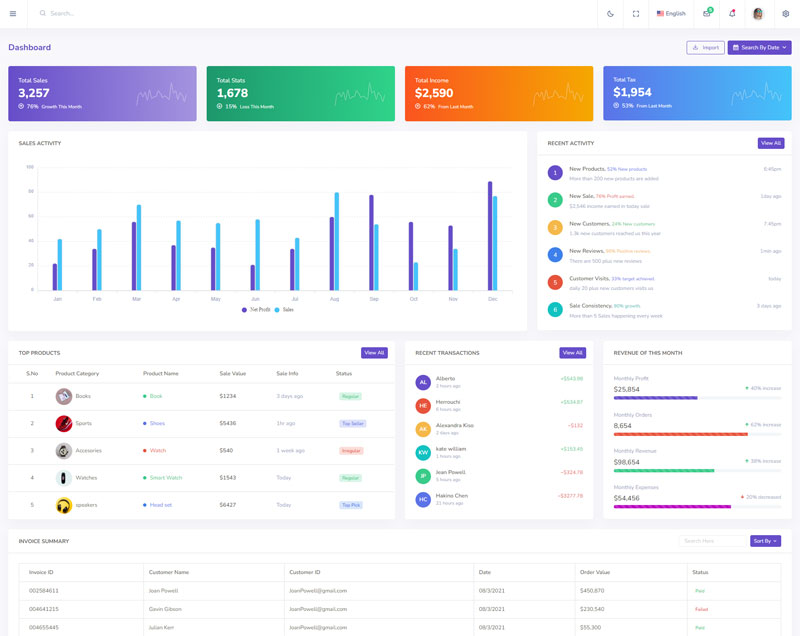Toggle the Net Profit chart legend

[255, 310]
